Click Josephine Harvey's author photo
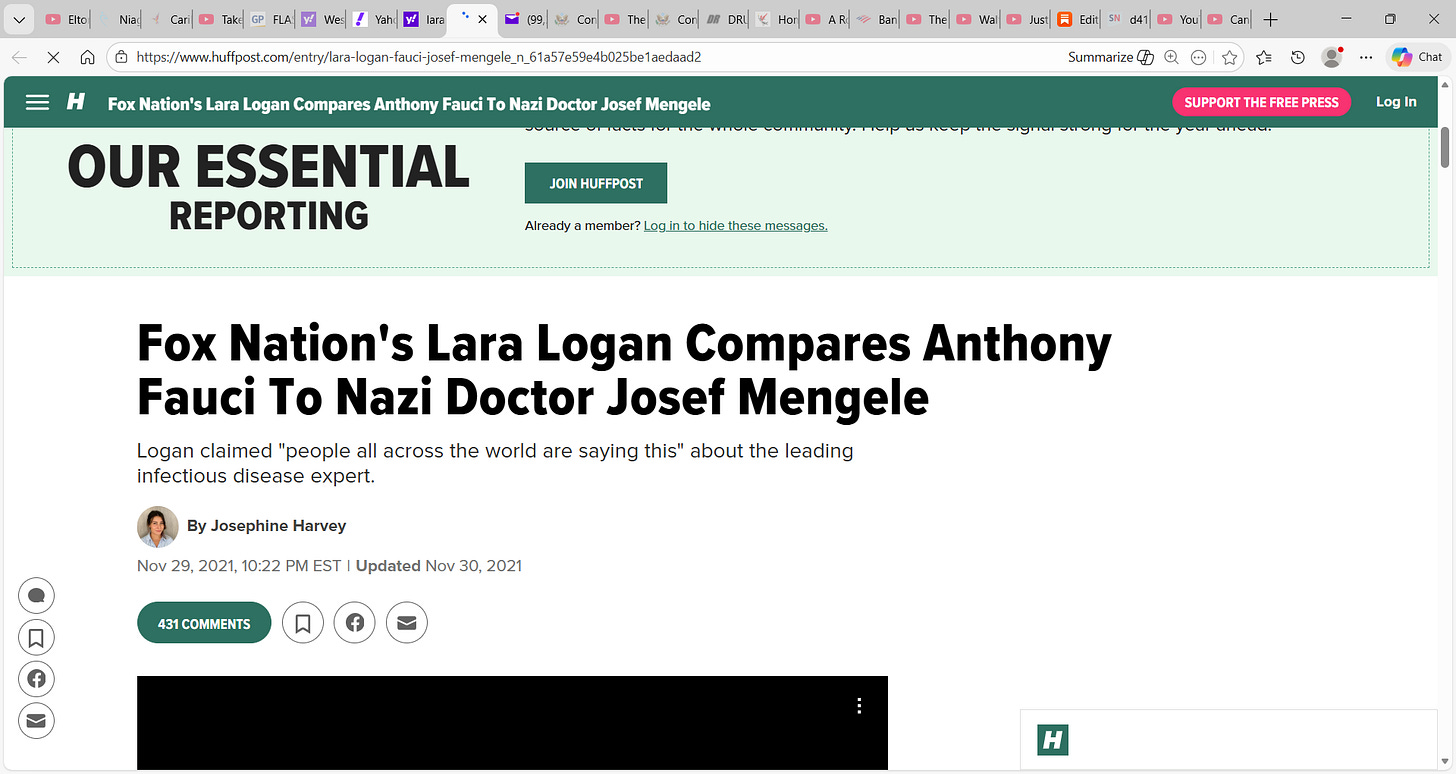 157,527
